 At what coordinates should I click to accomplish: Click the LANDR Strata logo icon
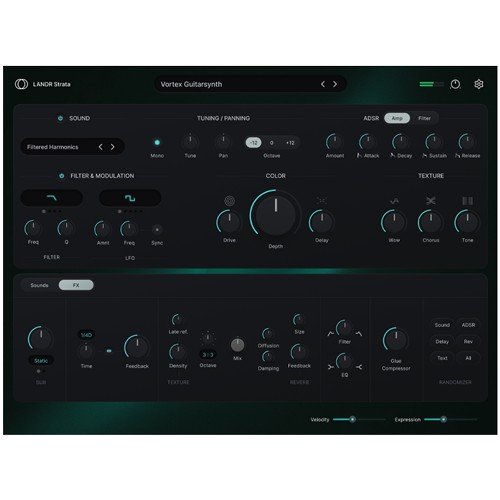(21, 84)
